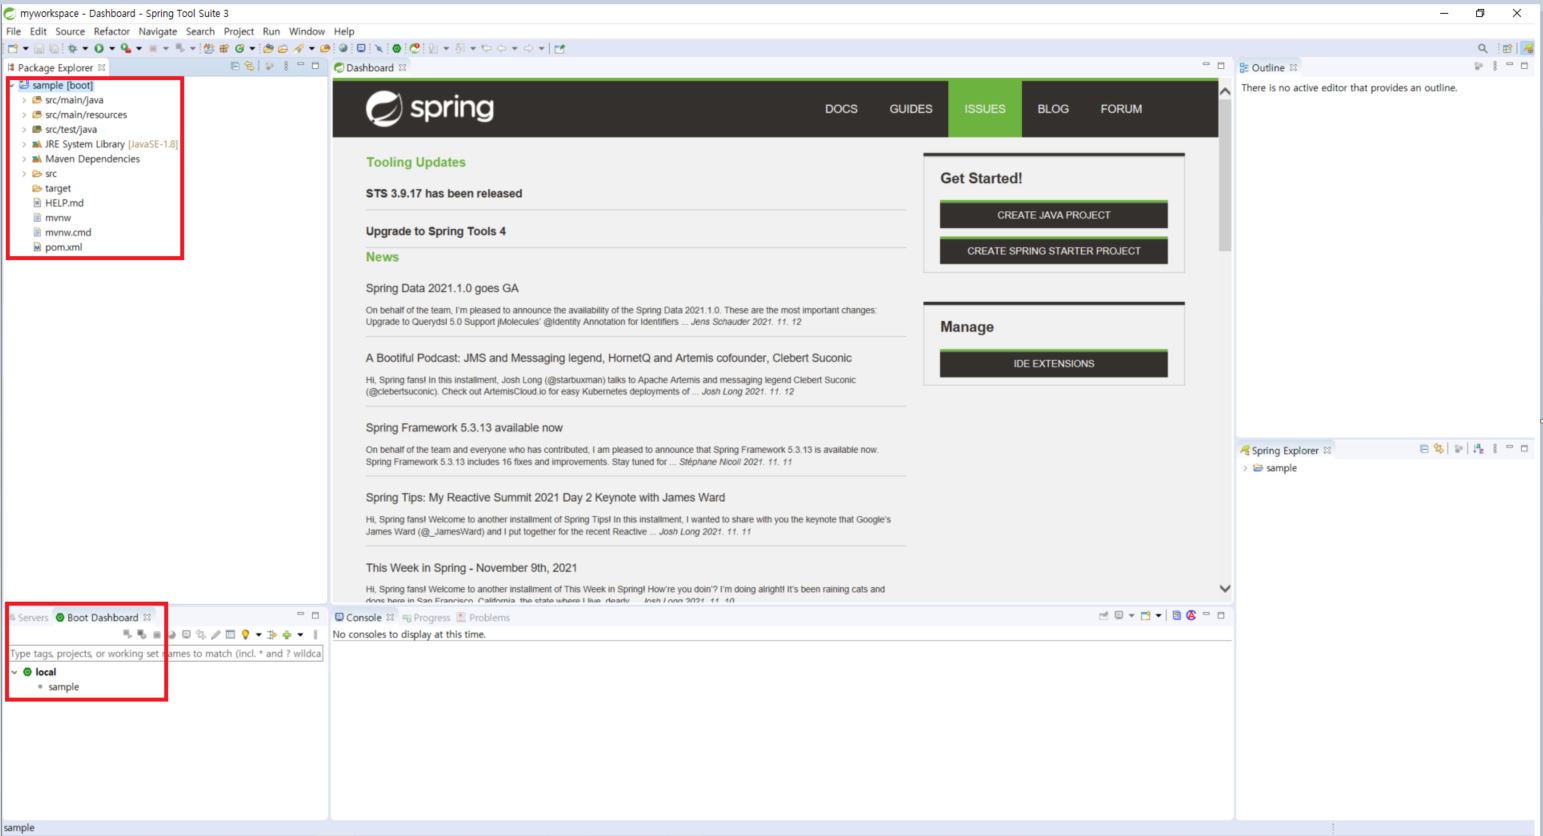Viewport: 1543px width, 836px height.
Task: Click CREATE JAVA PROJECT button
Action: 1053,214
